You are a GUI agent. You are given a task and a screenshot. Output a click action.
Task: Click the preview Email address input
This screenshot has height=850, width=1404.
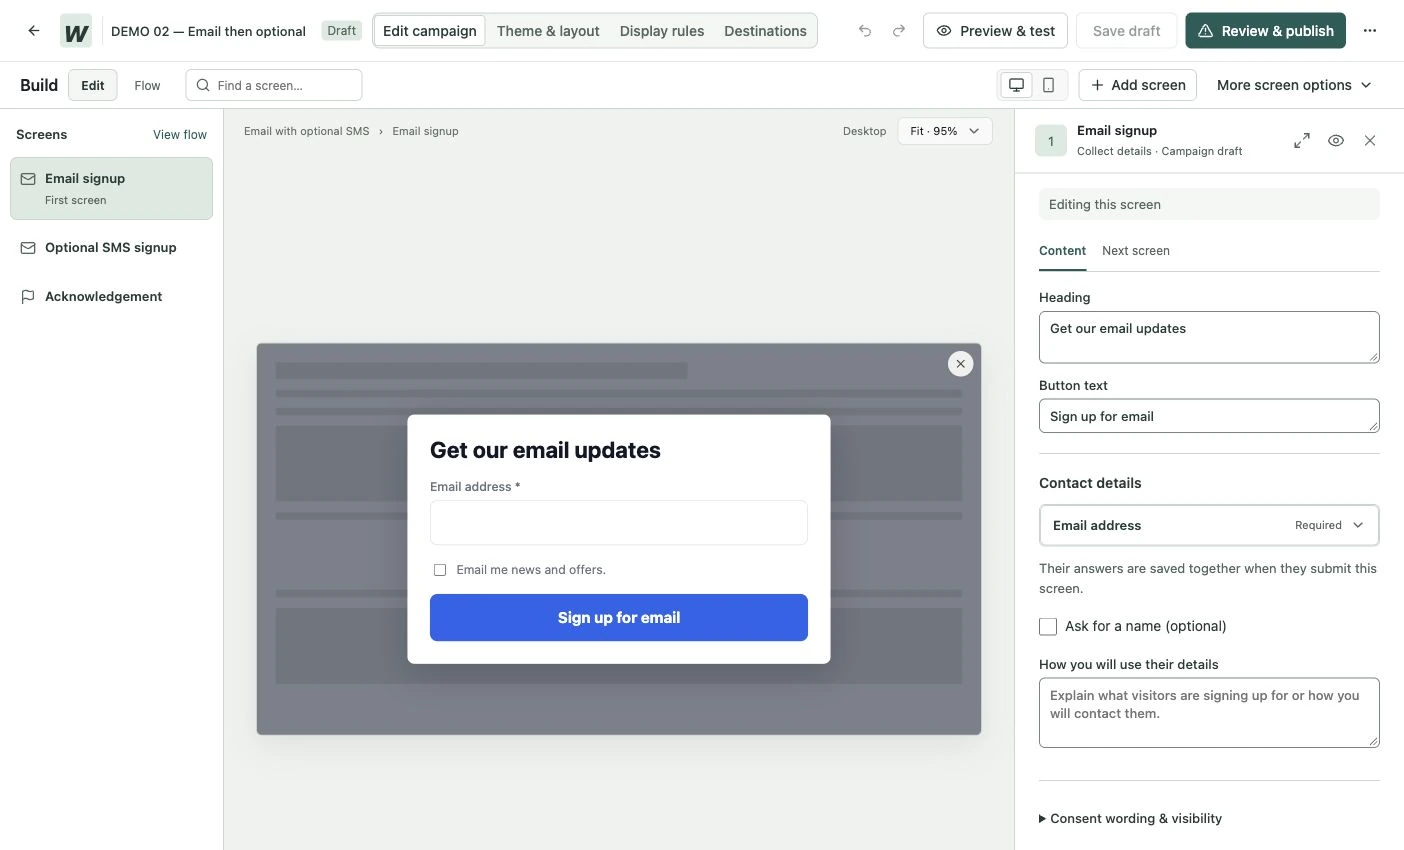619,523
